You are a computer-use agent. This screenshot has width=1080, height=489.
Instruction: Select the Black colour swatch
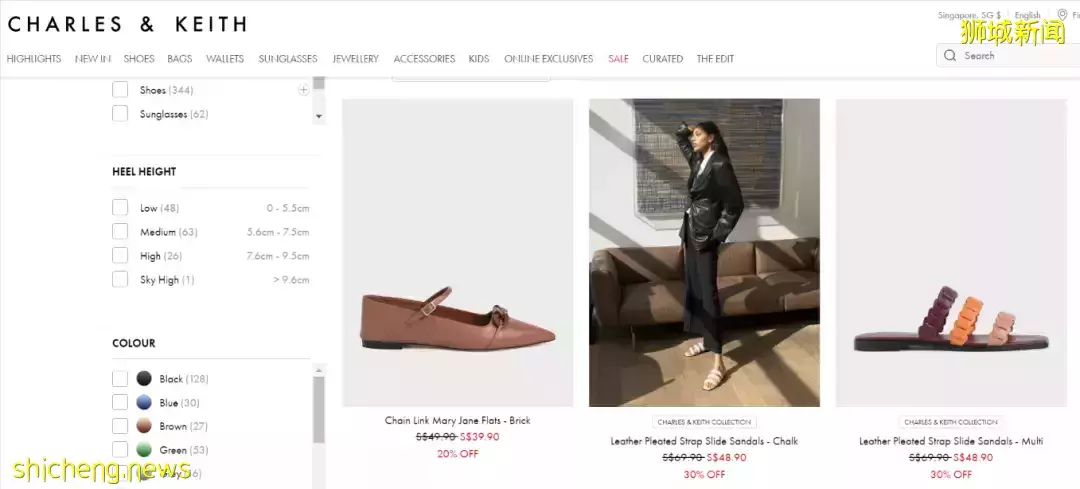click(x=144, y=379)
